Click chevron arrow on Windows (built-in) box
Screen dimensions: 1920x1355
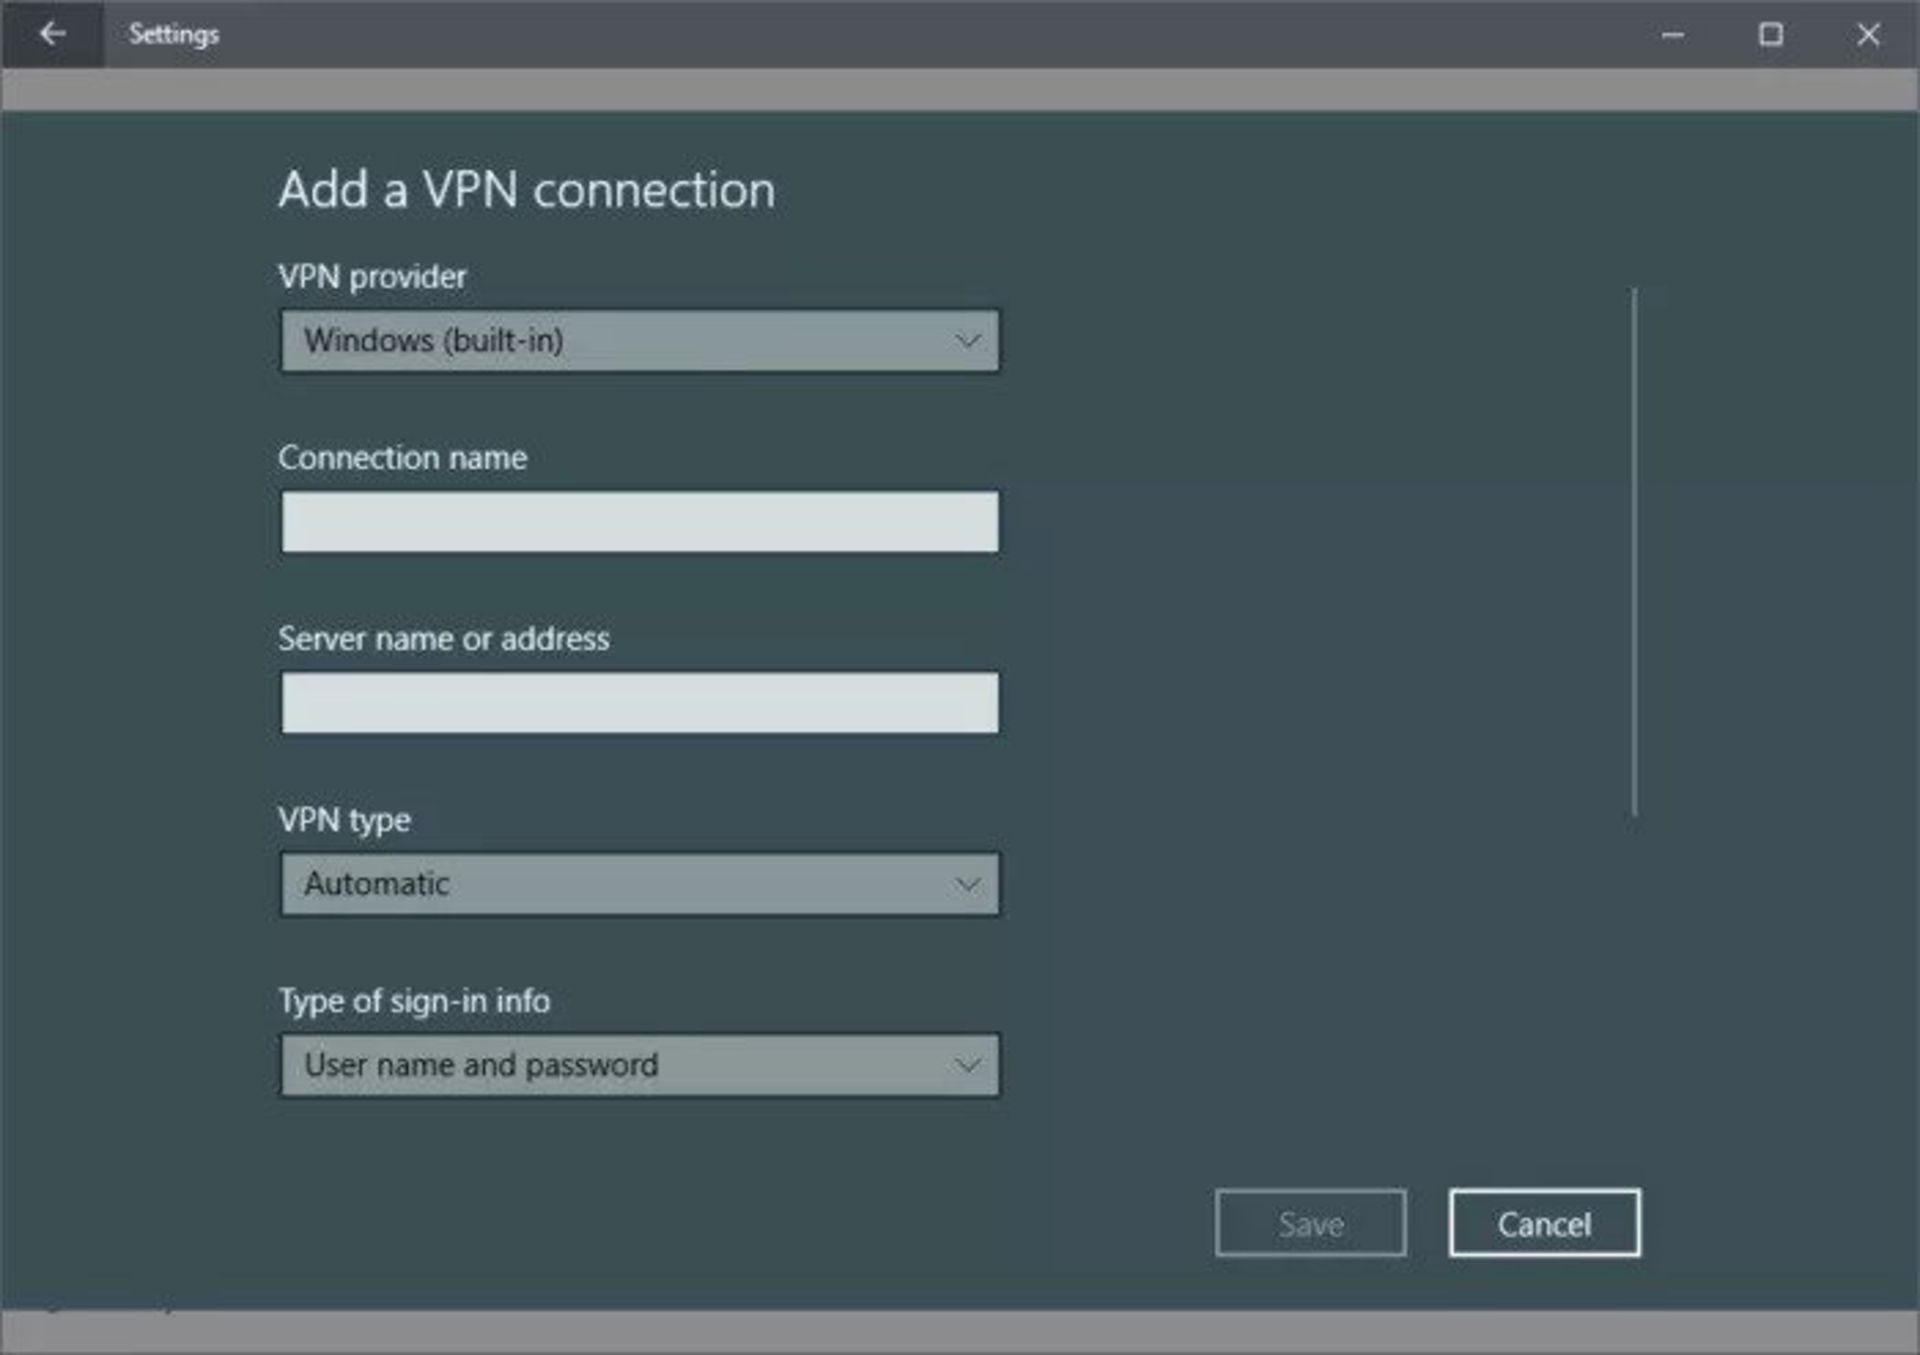click(966, 341)
